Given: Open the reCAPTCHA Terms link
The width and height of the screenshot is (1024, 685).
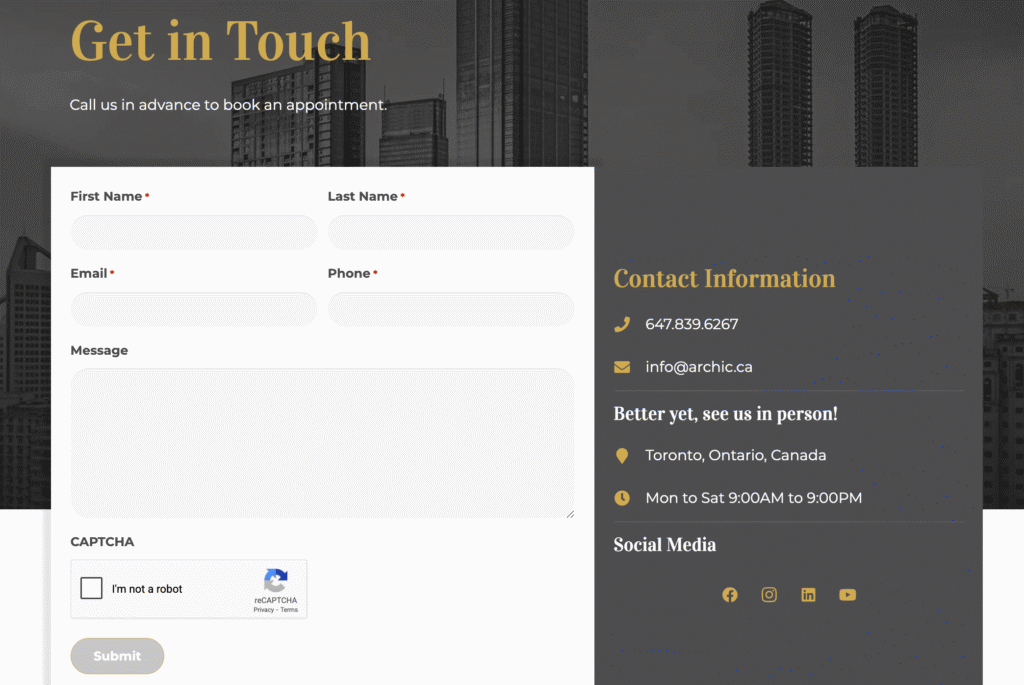Looking at the screenshot, I should pyautogui.click(x=289, y=610).
